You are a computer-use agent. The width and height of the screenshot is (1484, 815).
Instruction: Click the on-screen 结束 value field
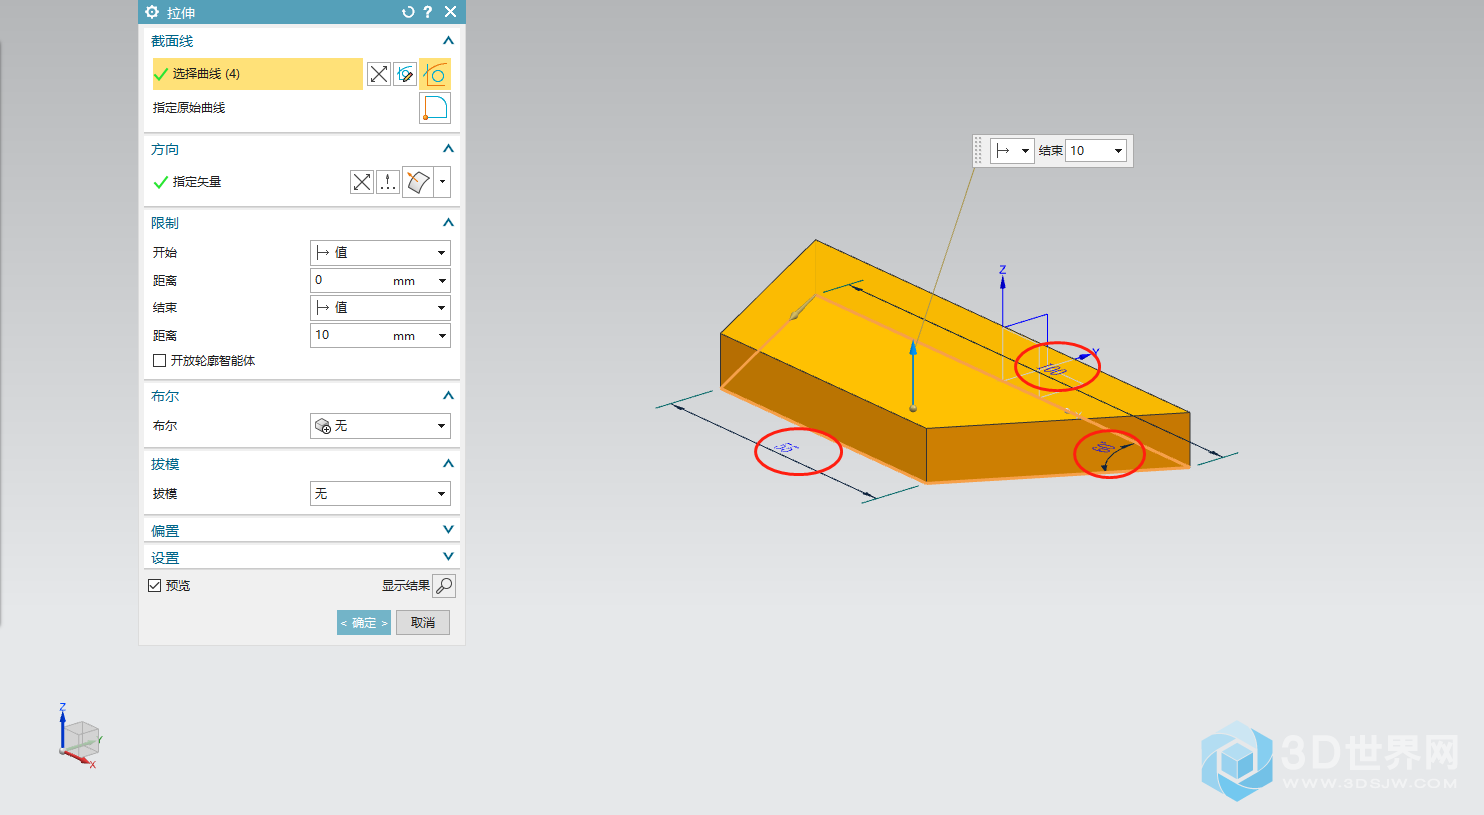(x=1088, y=151)
